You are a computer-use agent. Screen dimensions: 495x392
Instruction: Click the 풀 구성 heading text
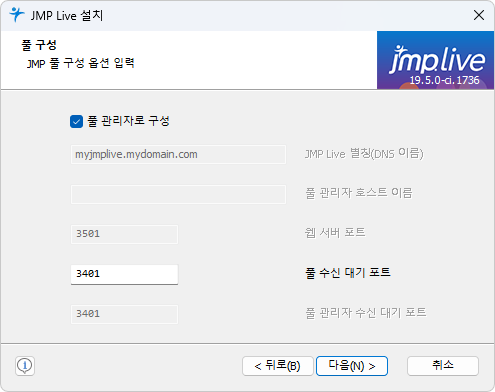pos(39,45)
